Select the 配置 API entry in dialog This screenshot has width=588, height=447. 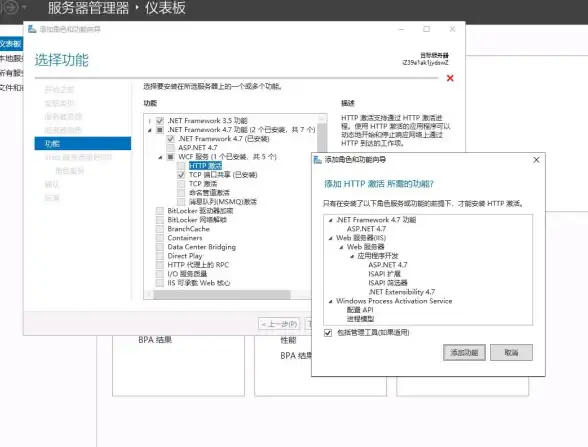point(360,310)
